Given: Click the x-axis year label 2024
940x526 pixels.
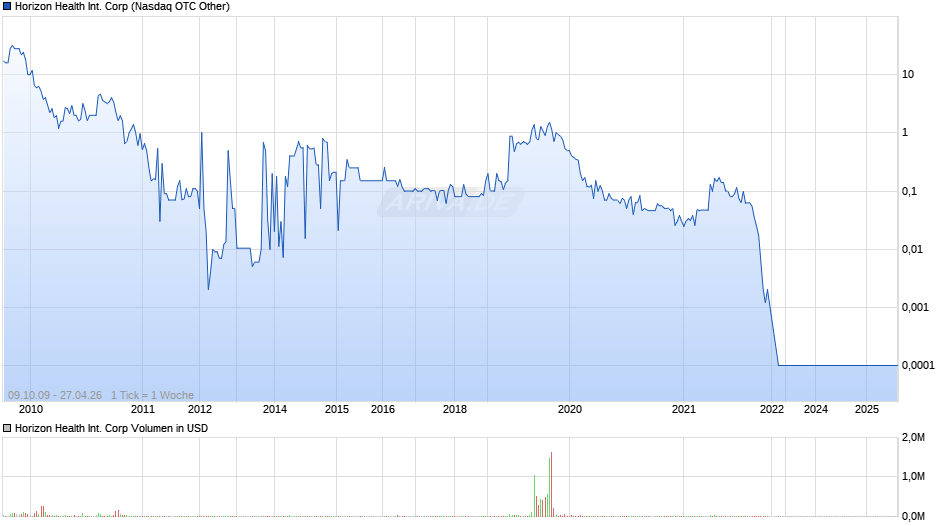Looking at the screenshot, I should click(815, 409).
